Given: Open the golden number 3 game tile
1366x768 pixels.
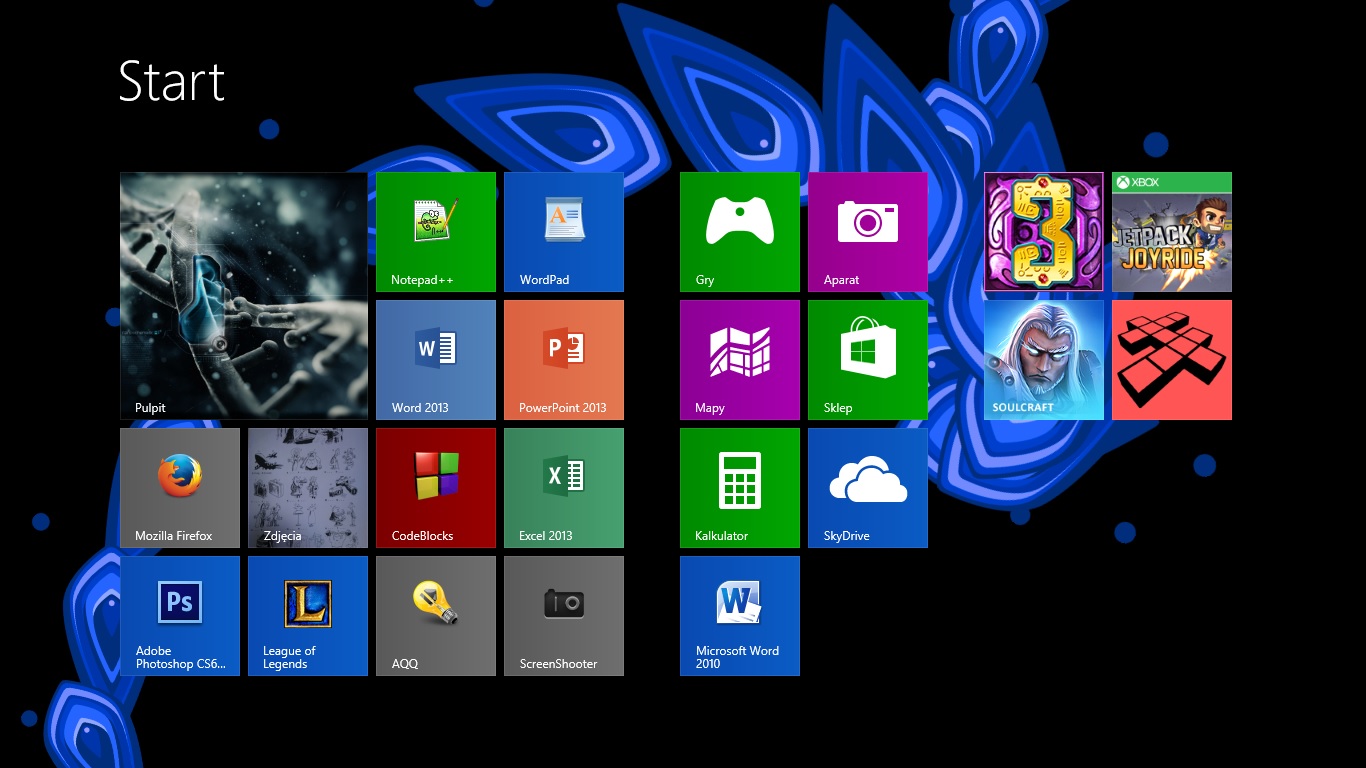Looking at the screenshot, I should (1044, 232).
